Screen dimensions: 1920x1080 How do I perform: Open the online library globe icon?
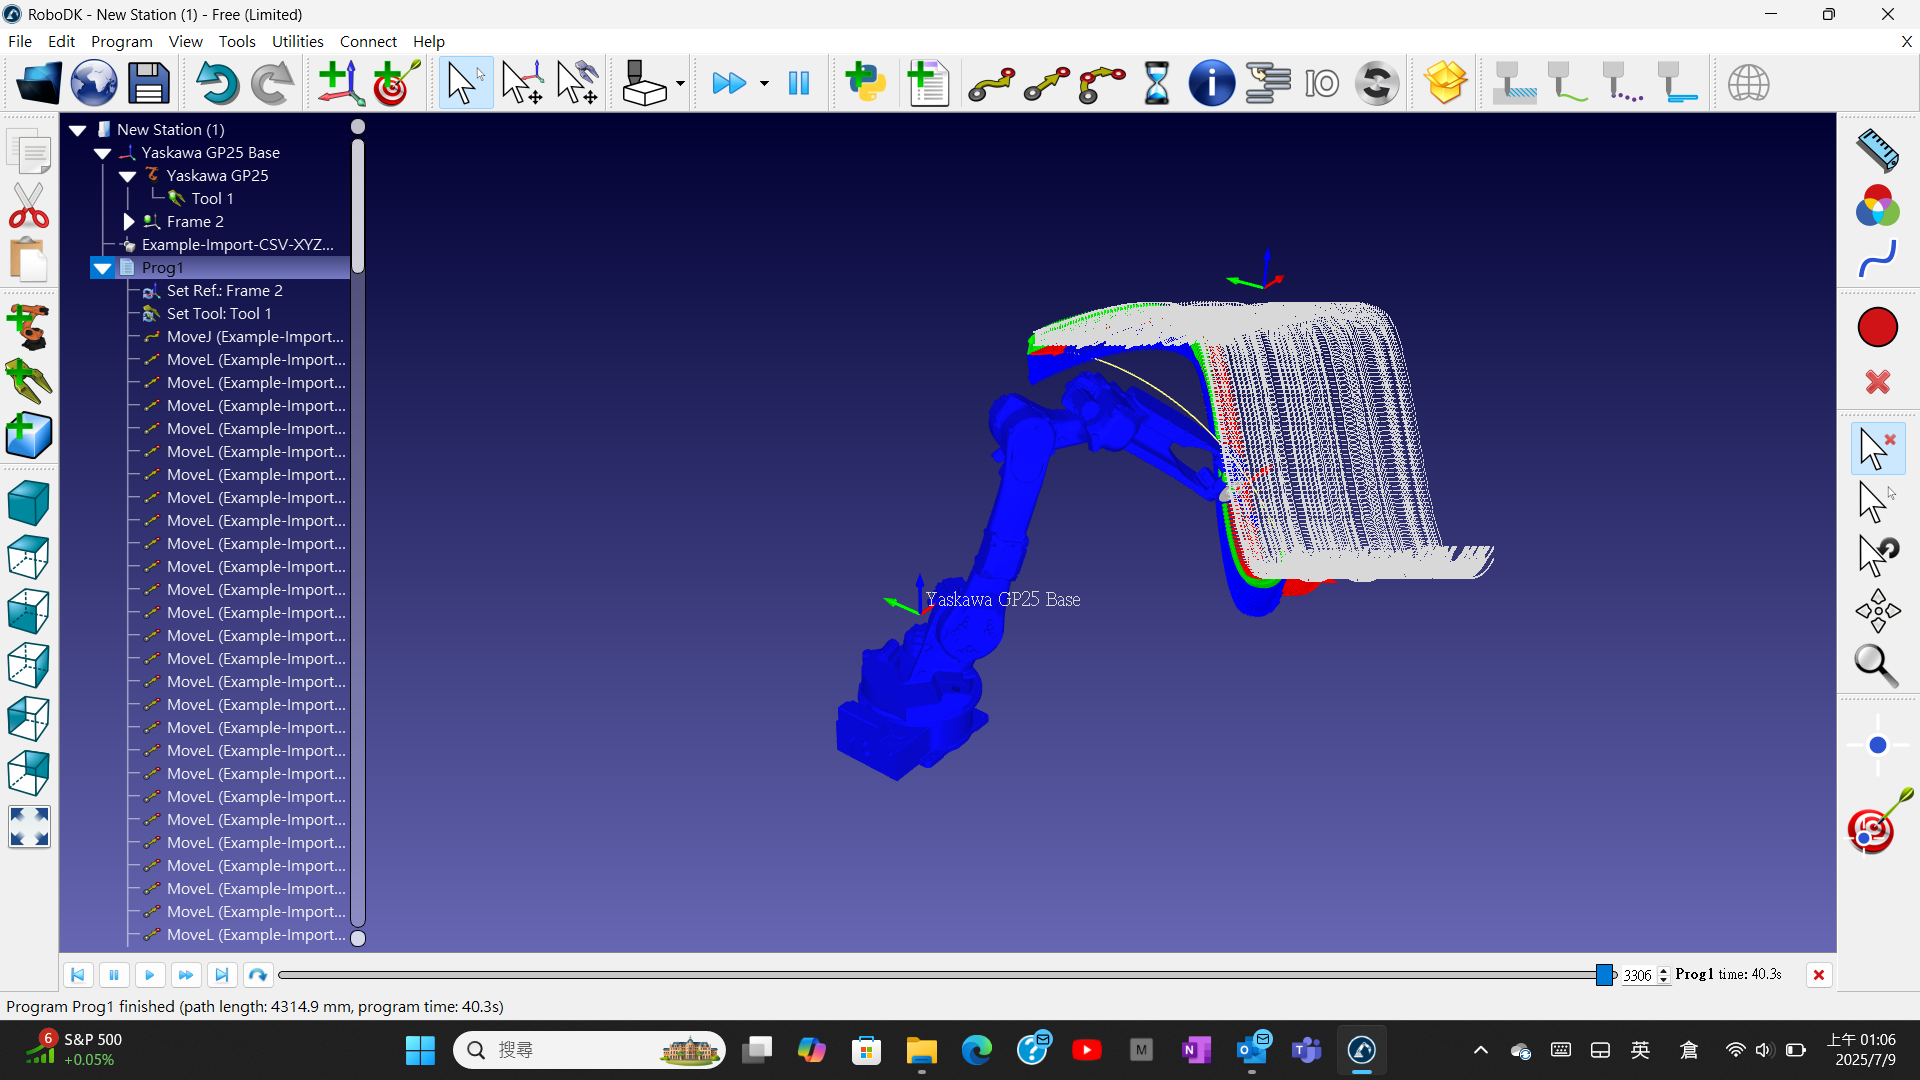94,83
